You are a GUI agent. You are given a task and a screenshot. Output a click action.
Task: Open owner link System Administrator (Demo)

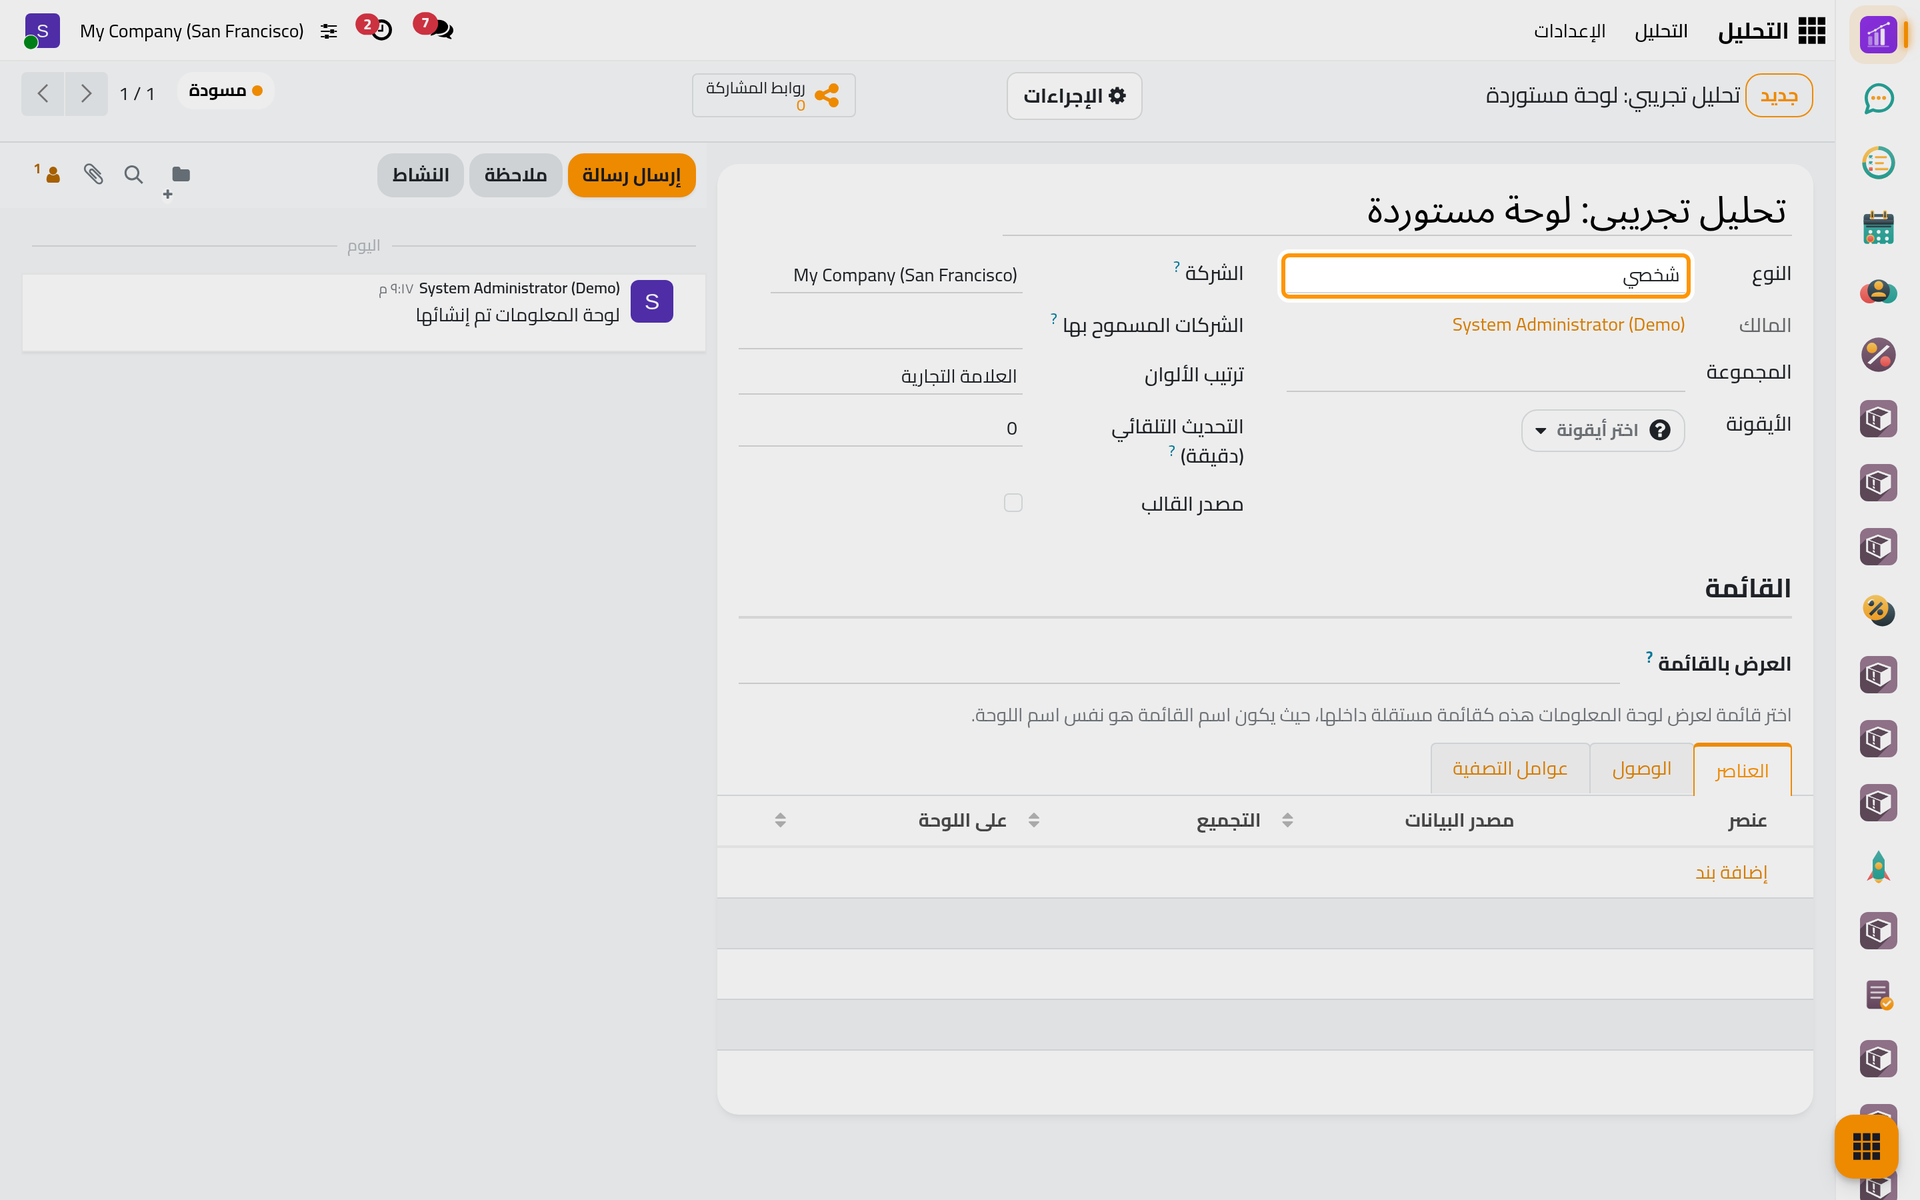(x=1568, y=325)
